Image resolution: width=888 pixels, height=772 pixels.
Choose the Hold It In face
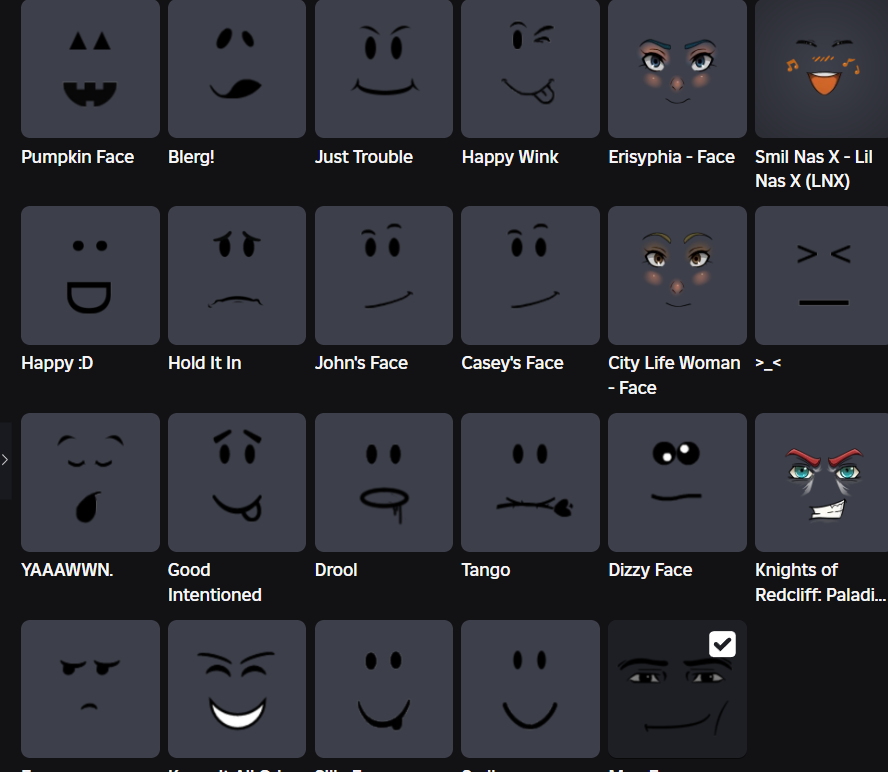tap(236, 275)
